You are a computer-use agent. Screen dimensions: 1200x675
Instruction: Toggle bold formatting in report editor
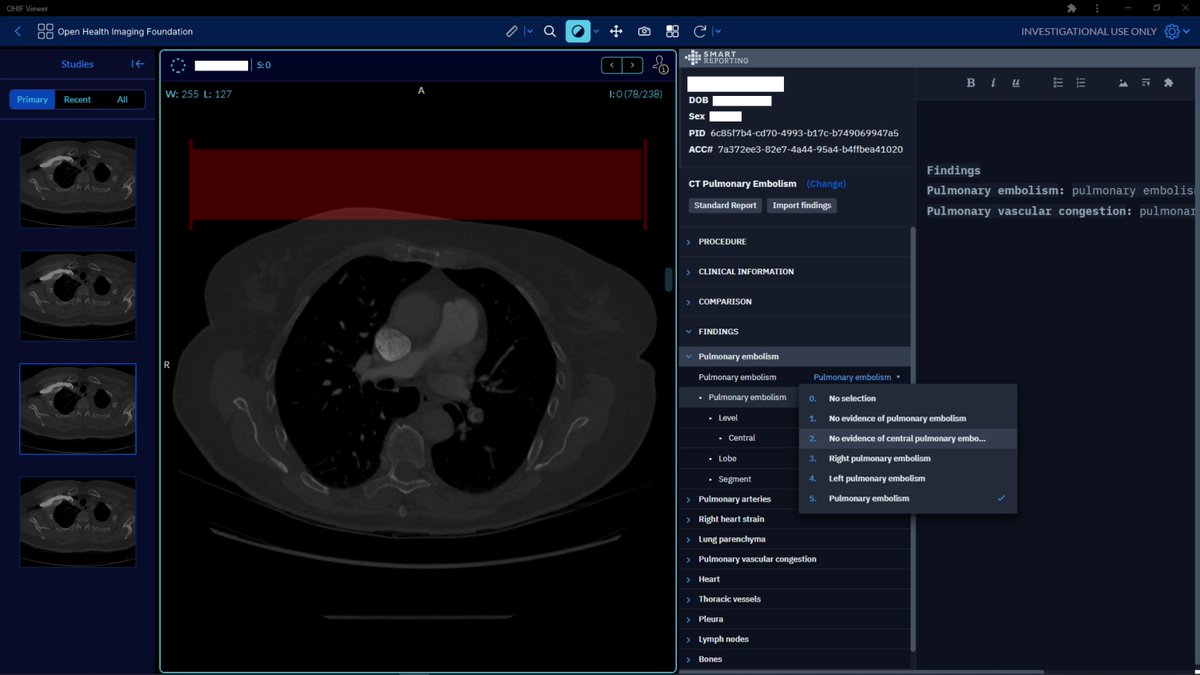pos(971,83)
